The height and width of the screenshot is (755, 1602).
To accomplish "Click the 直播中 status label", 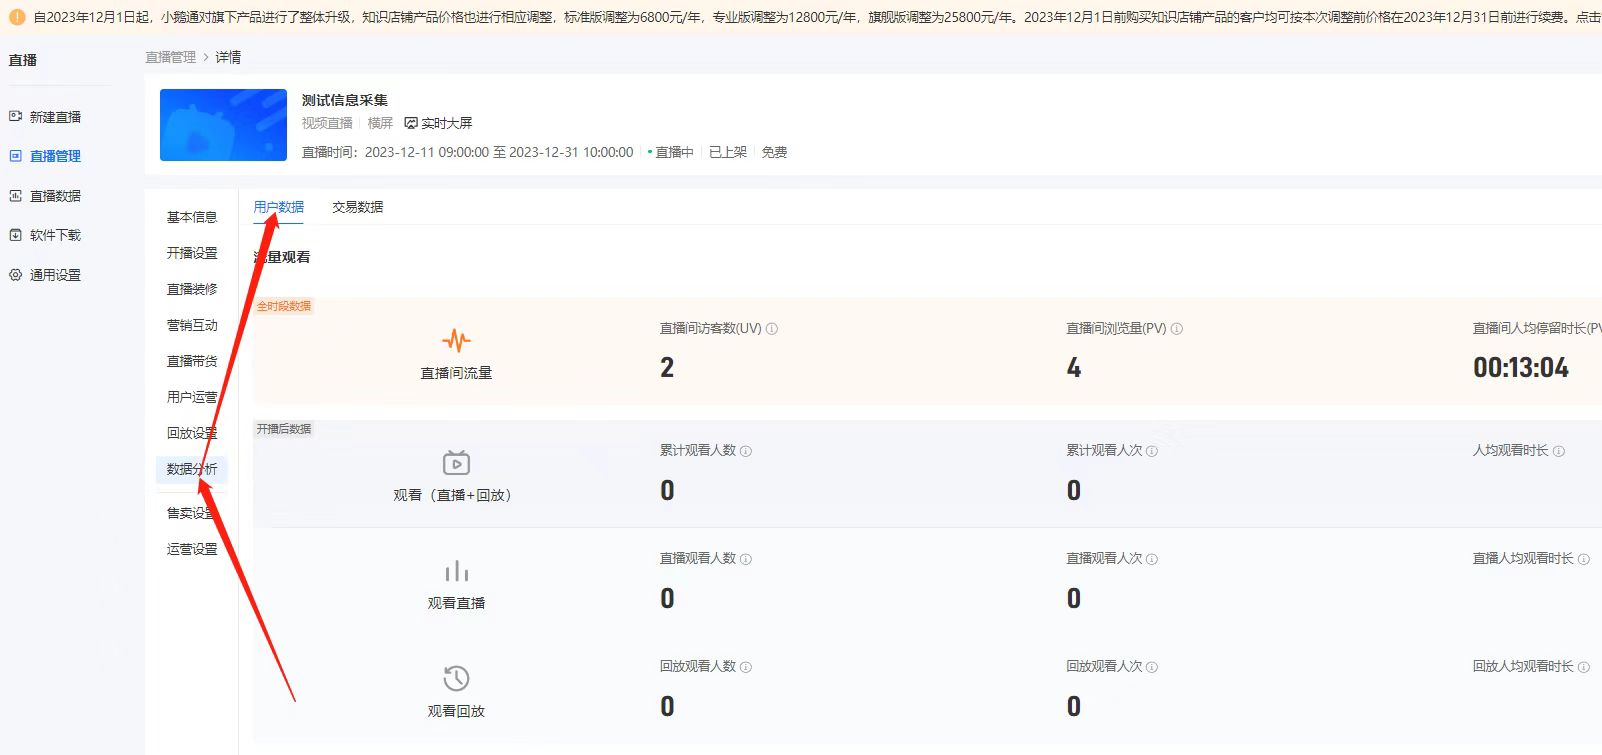I will coord(674,152).
